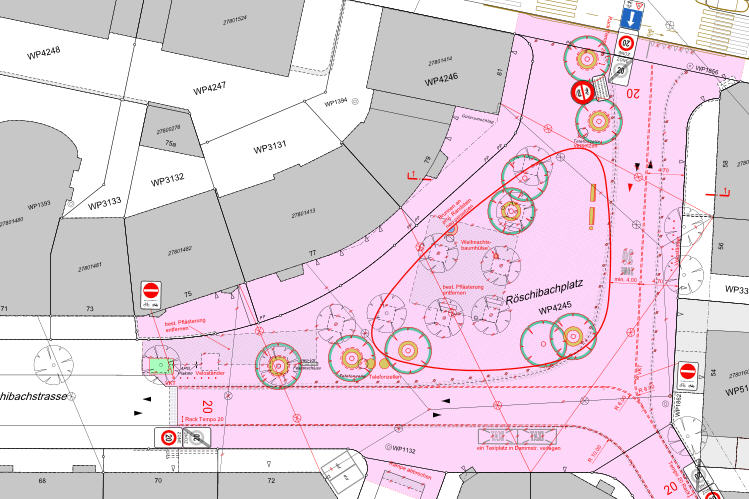This screenshot has width=749, height=499.
Task: Select the zone 20 sign below the blue arrow
Action: coord(626,44)
